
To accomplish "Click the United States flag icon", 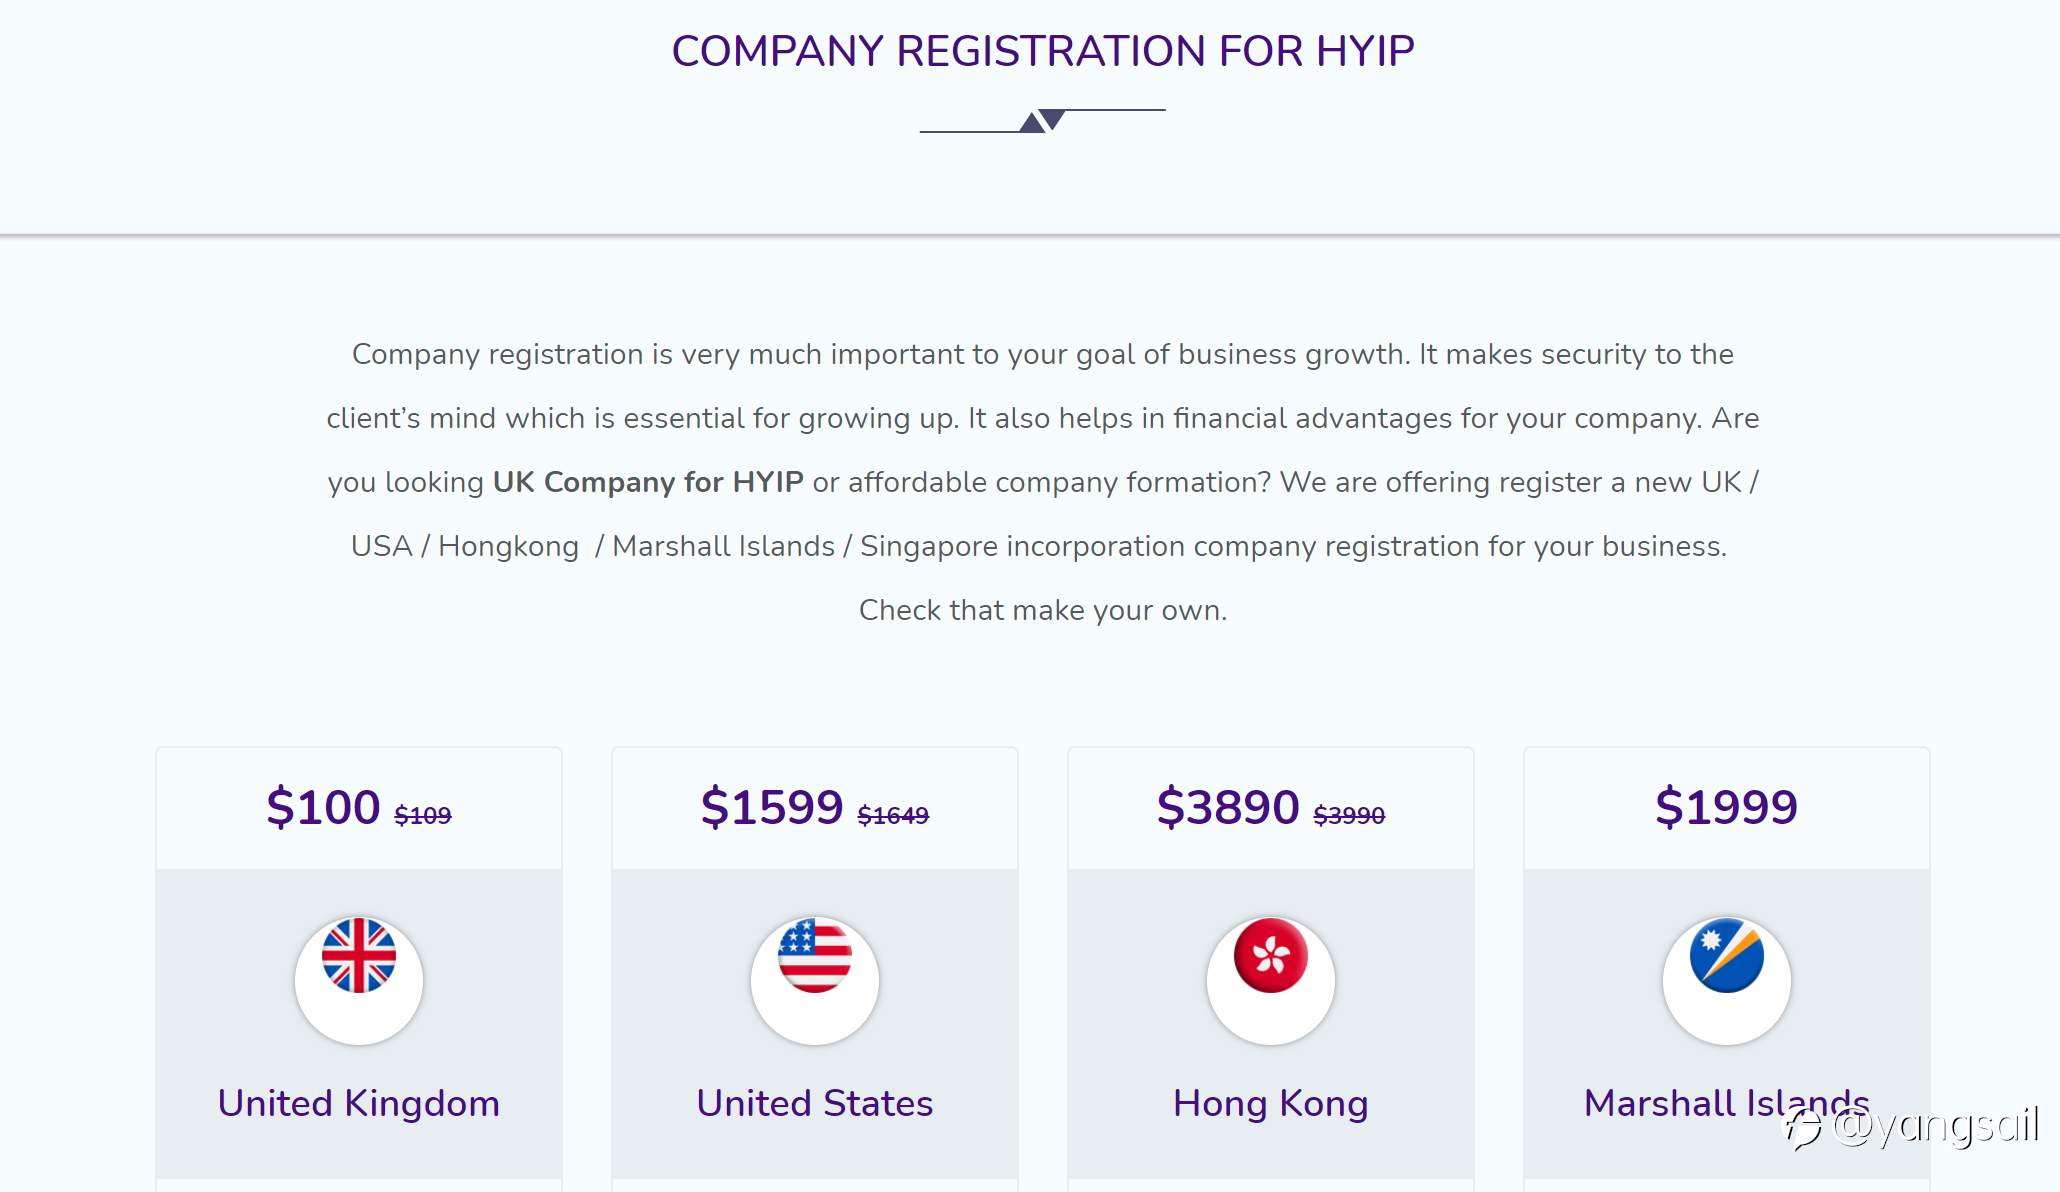I will point(815,956).
